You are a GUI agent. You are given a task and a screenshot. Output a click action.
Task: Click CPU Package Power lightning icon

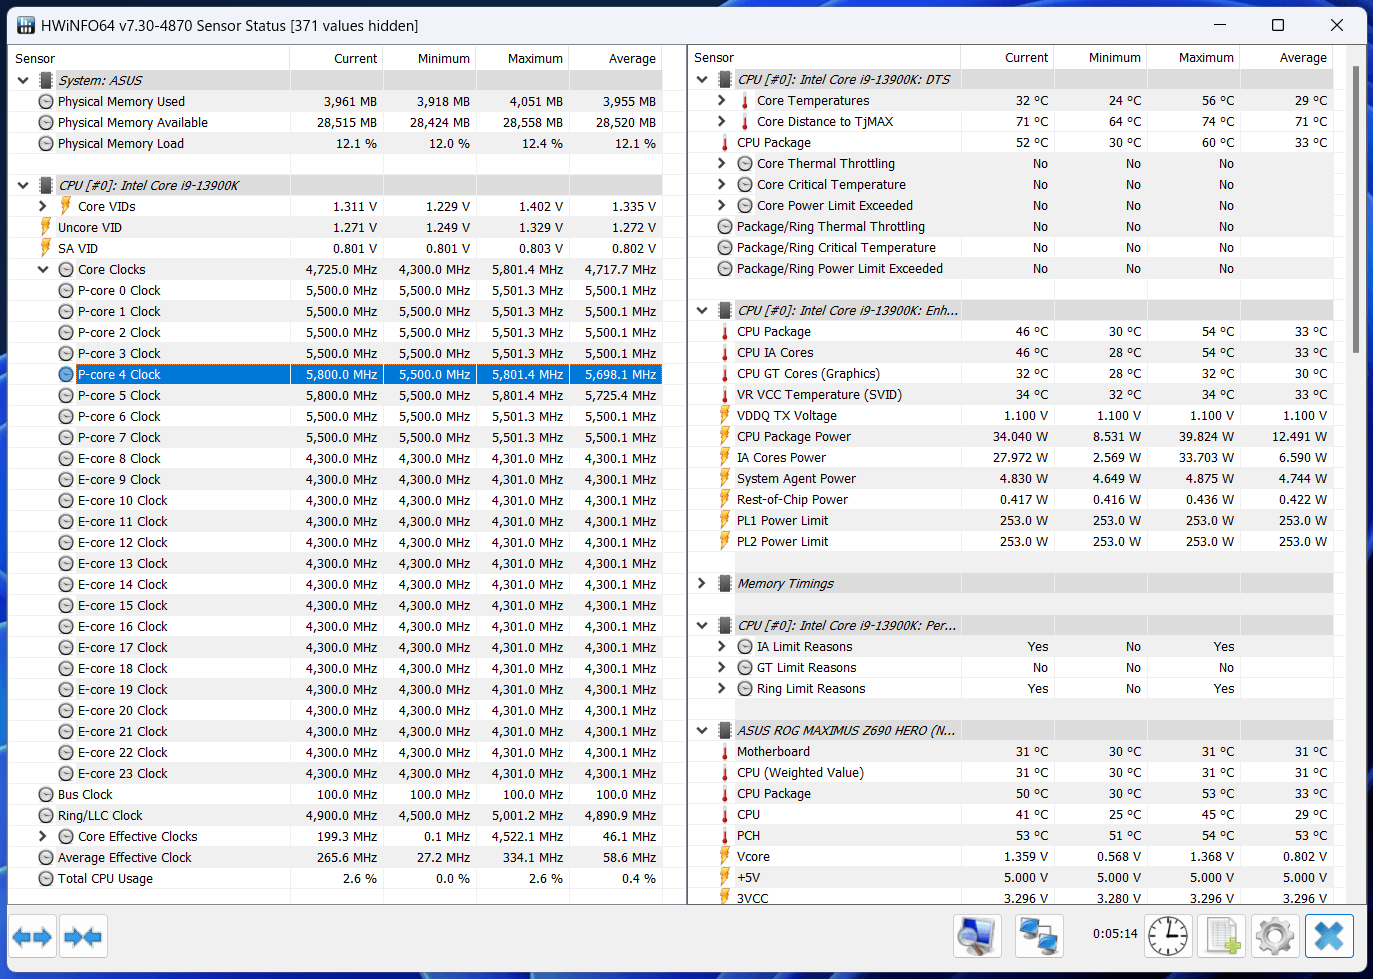pyautogui.click(x=725, y=436)
